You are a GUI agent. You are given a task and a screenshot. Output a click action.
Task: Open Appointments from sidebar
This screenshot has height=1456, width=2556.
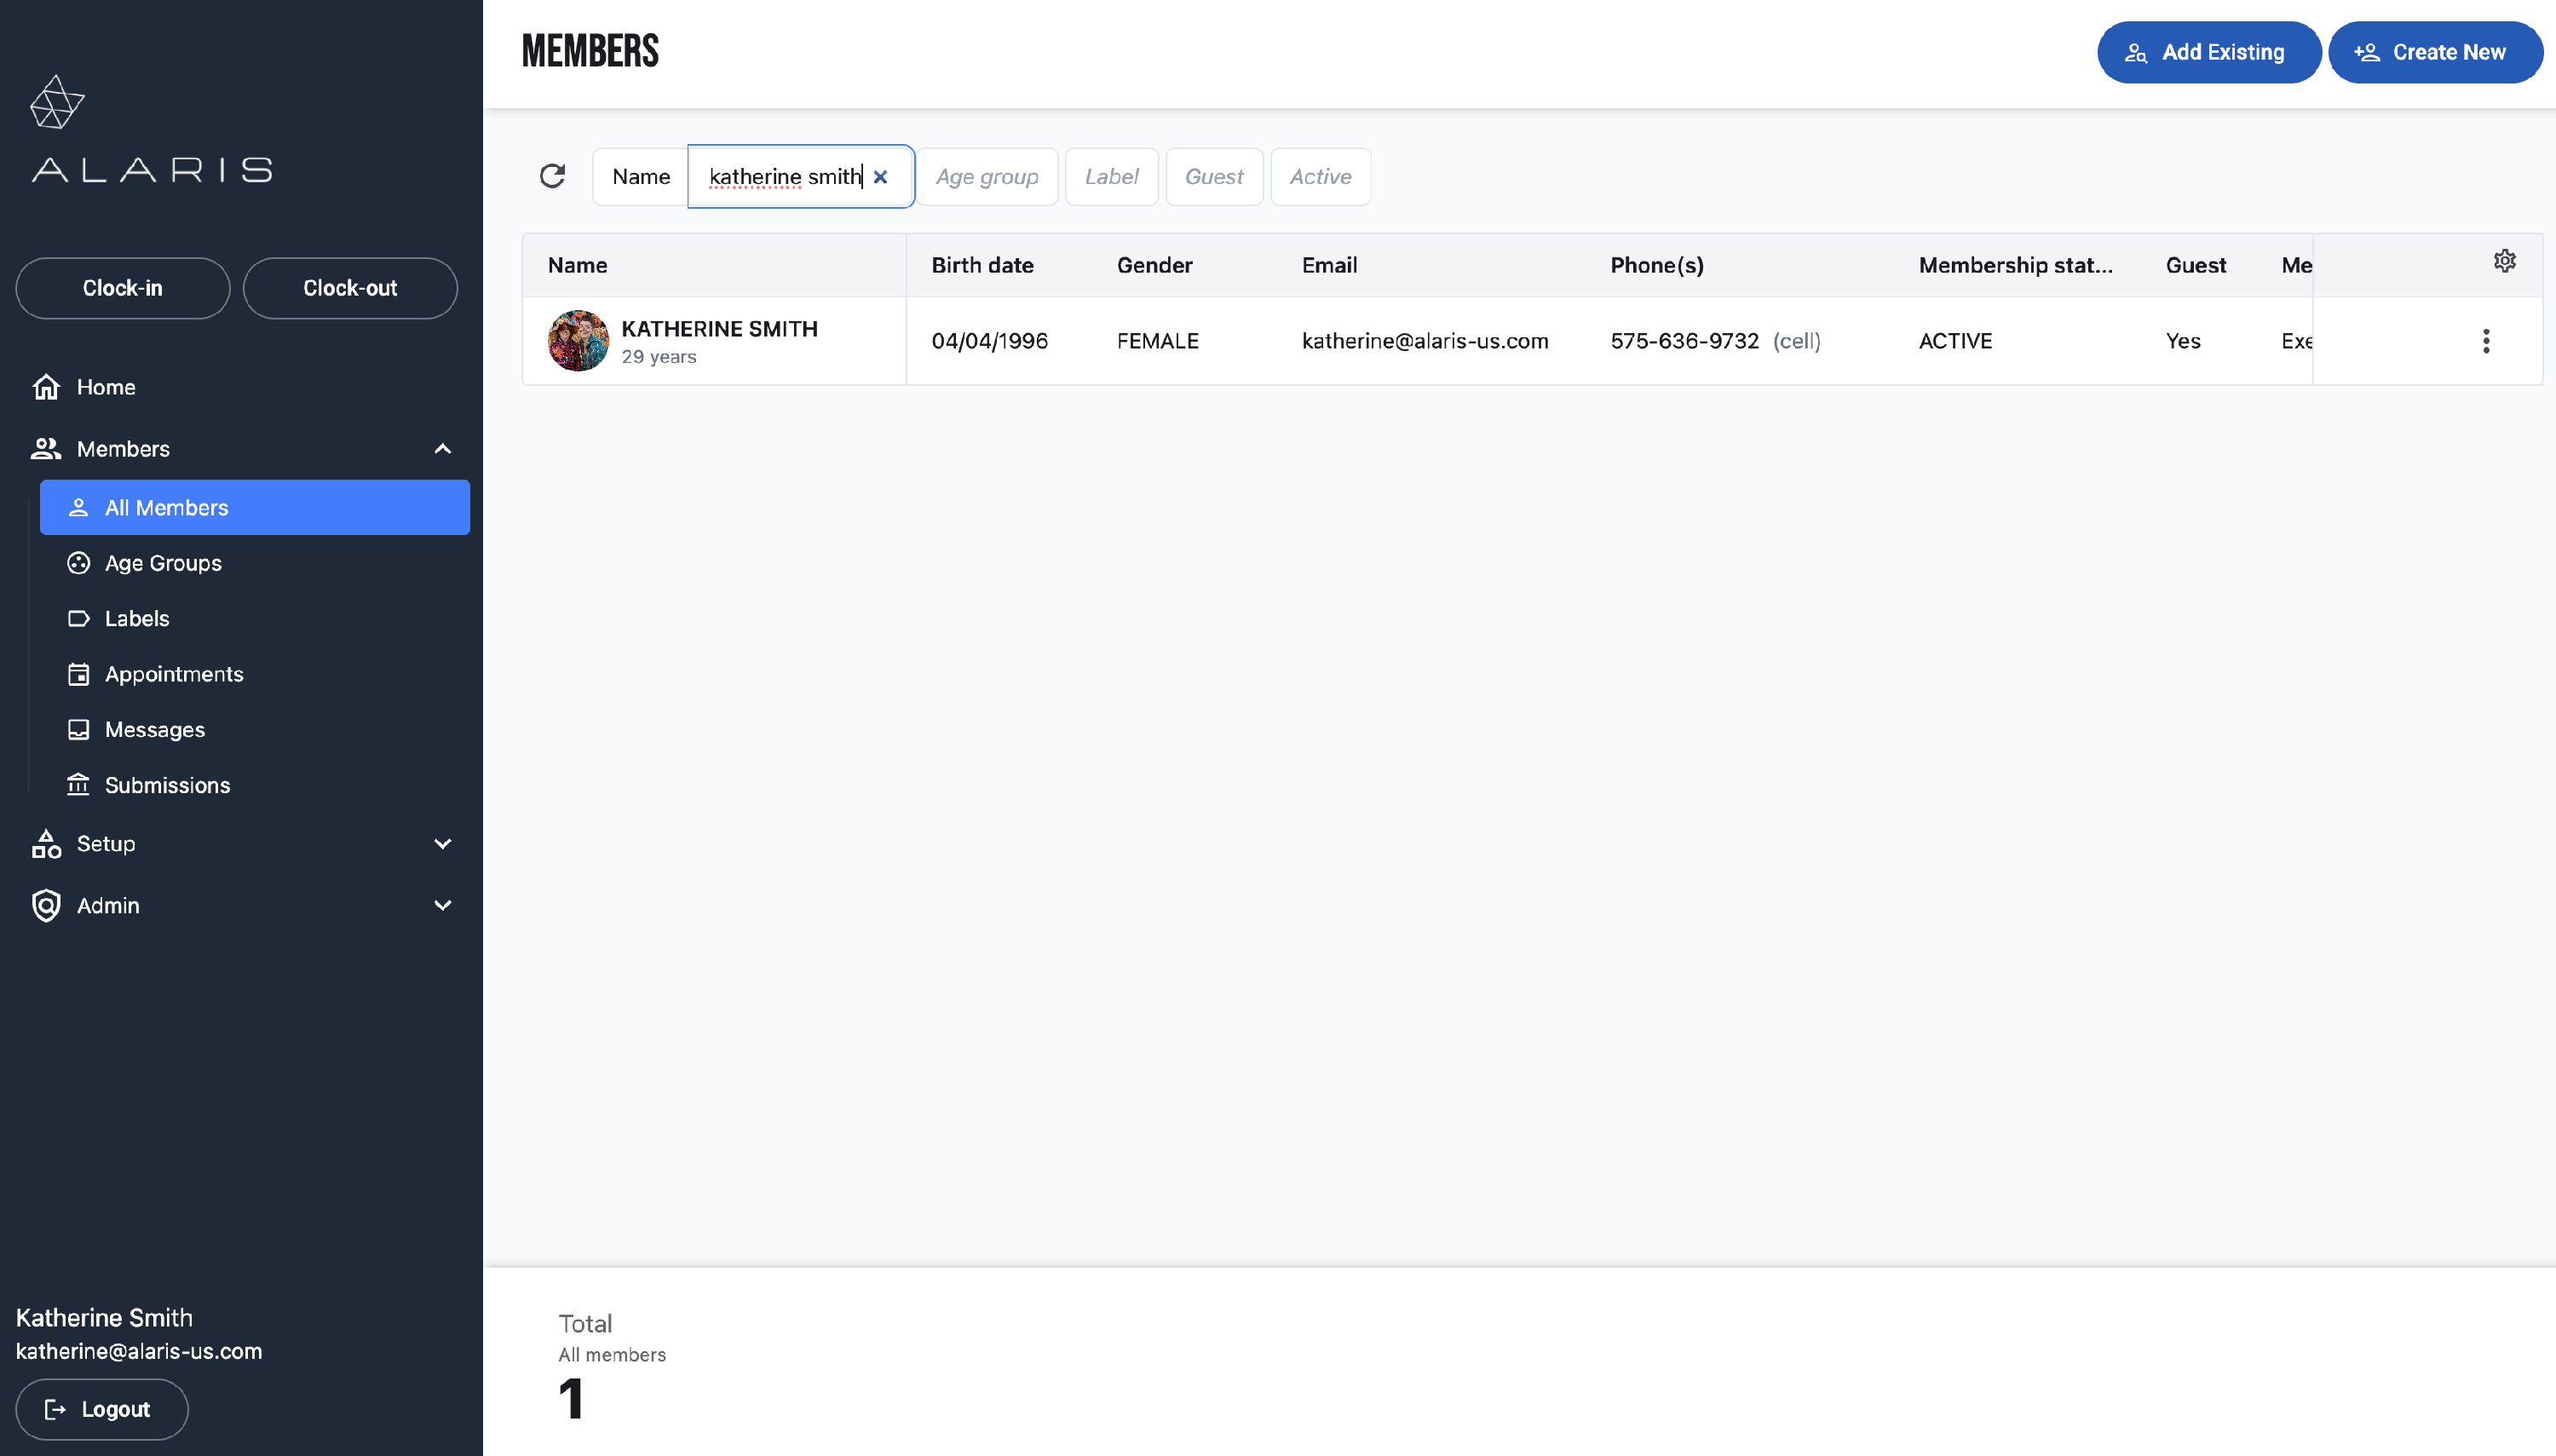pyautogui.click(x=174, y=674)
